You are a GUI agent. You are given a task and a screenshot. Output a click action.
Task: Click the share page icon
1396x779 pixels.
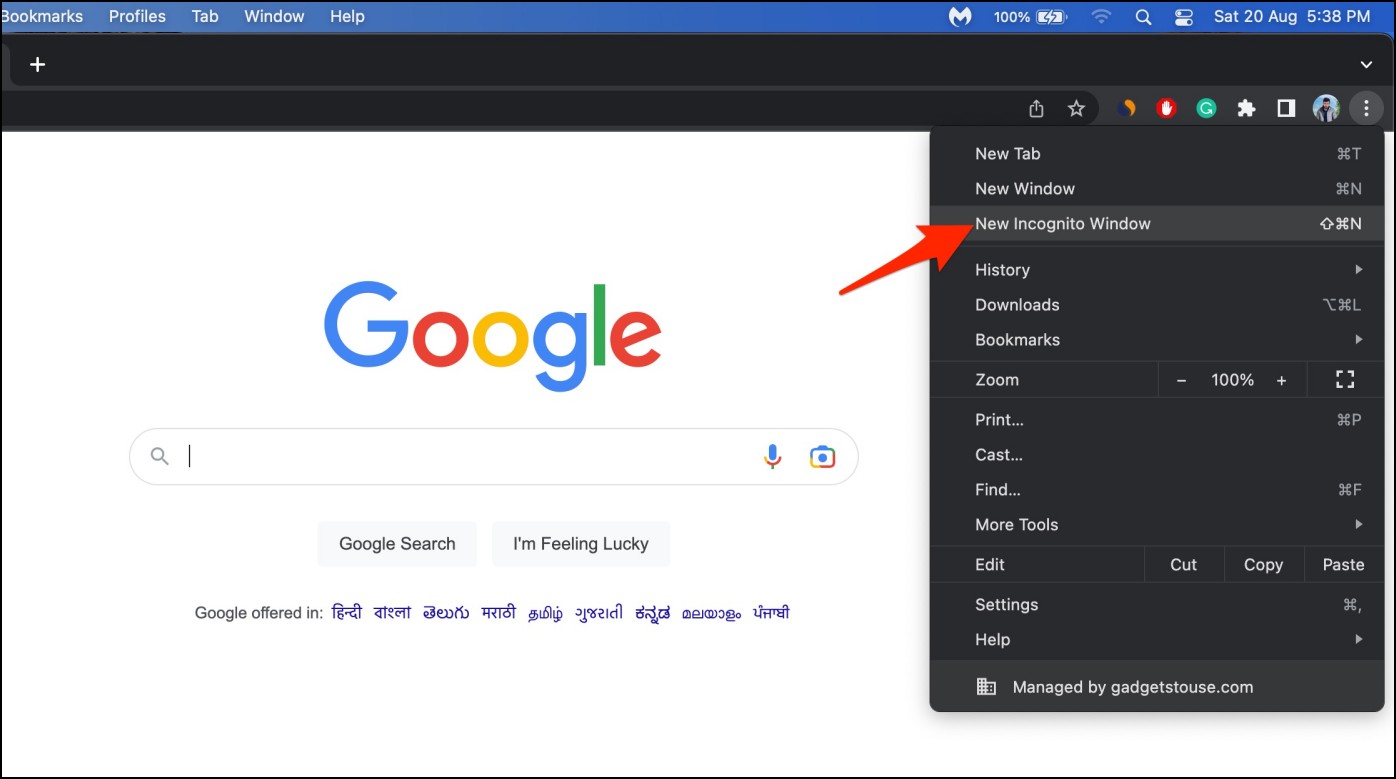(1037, 108)
